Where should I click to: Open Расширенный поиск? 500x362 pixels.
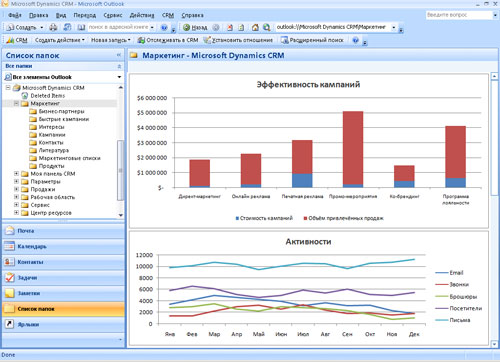coord(312,40)
